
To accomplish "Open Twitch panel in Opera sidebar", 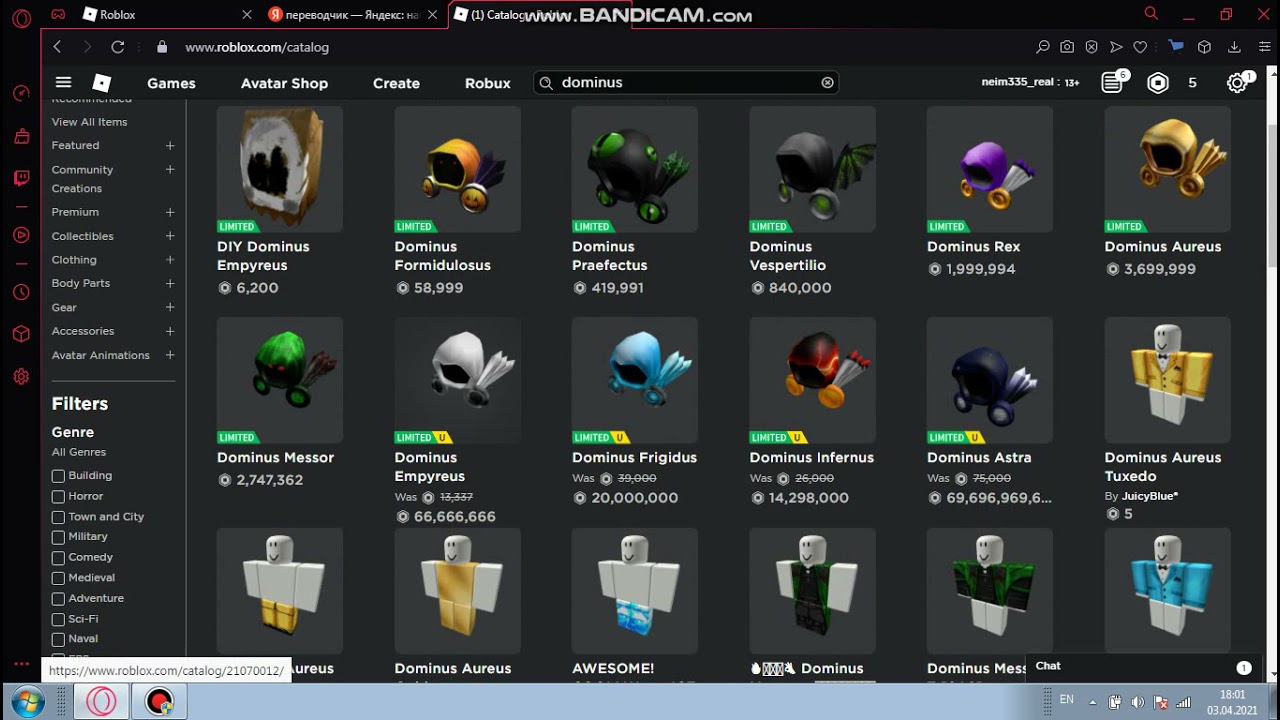I will [x=21, y=178].
